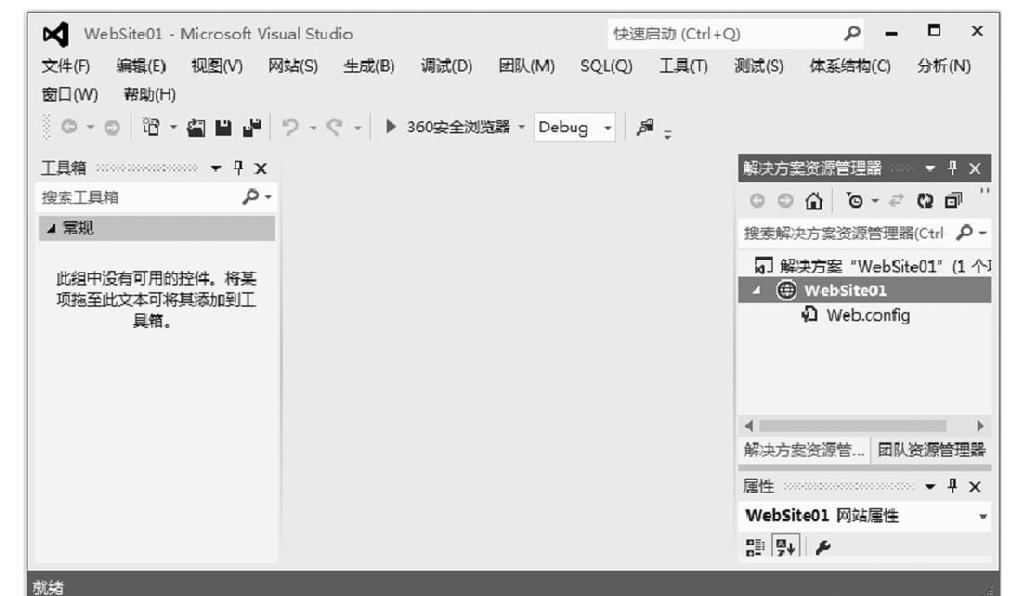The height and width of the screenshot is (596, 1030).
Task: Navigate backward using the main toolbar arrow
Action: pos(69,126)
